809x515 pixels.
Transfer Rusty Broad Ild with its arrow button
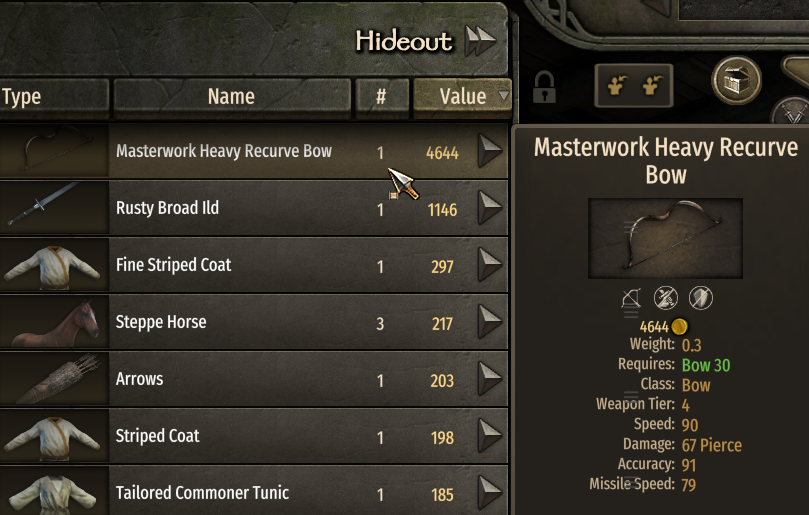click(x=490, y=208)
